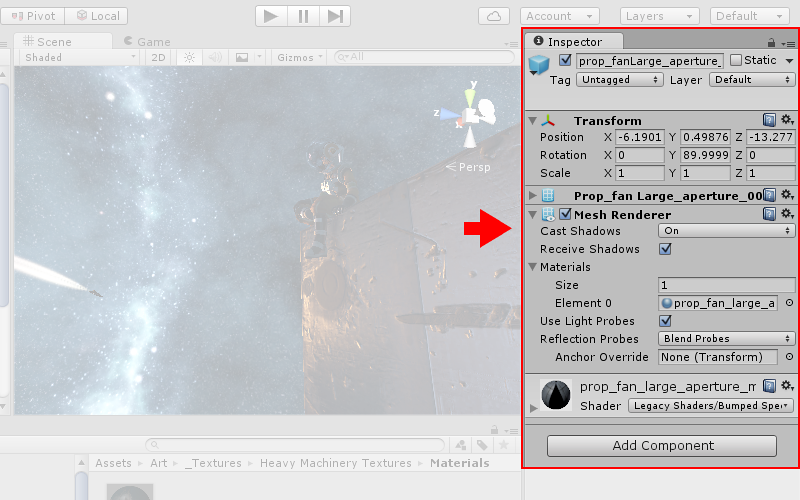Open the Default layout dropdown
The width and height of the screenshot is (800, 500).
pos(749,16)
